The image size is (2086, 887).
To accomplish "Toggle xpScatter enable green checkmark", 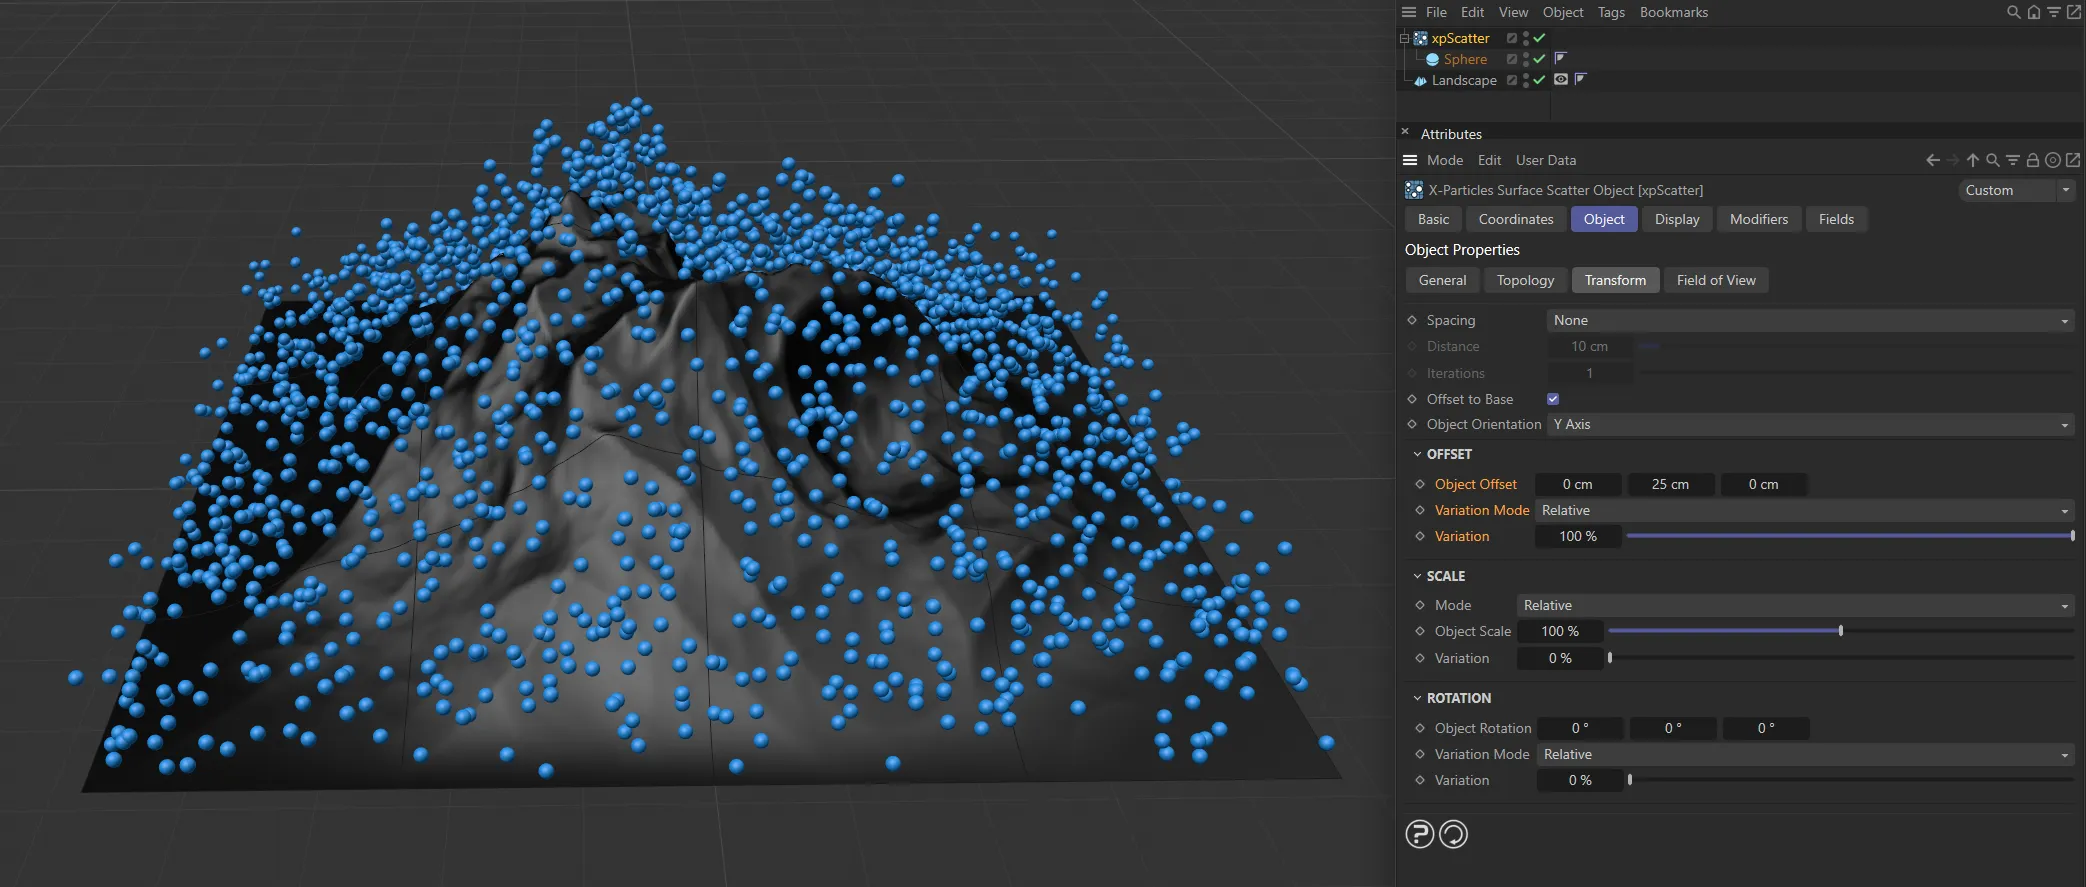I will click(x=1540, y=38).
